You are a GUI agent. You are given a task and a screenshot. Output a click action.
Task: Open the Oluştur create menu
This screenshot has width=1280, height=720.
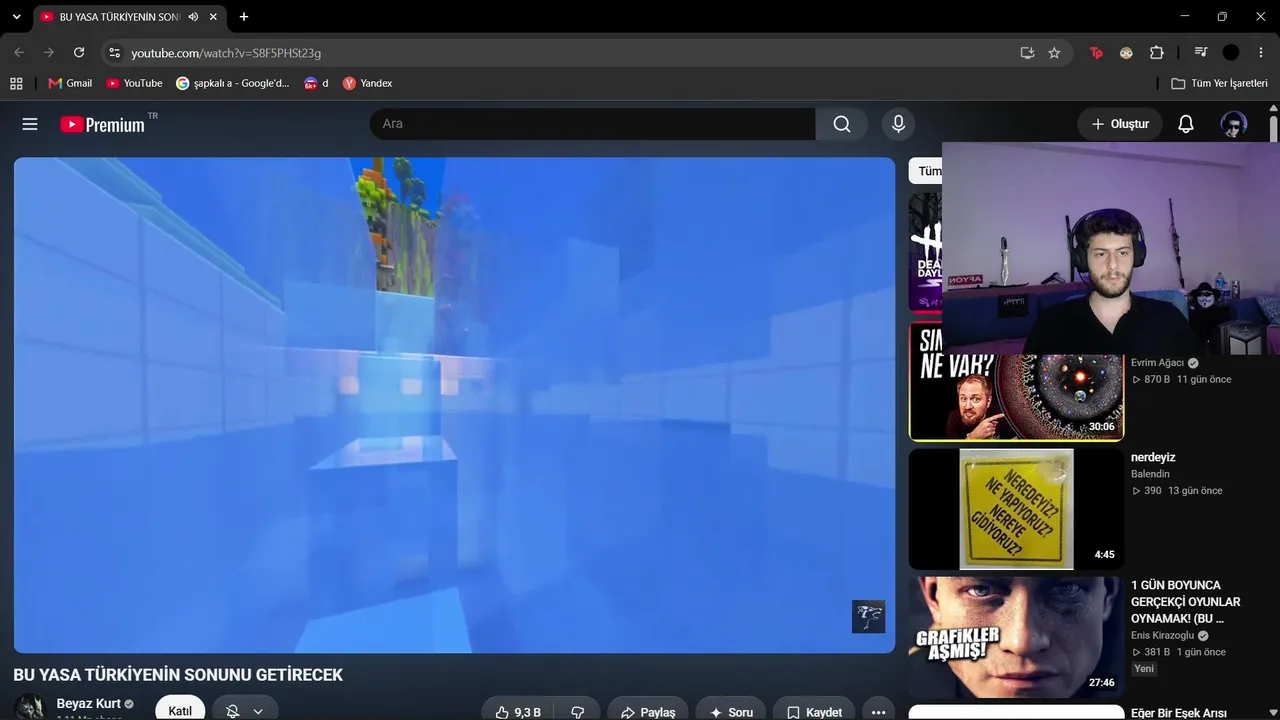click(x=1120, y=124)
